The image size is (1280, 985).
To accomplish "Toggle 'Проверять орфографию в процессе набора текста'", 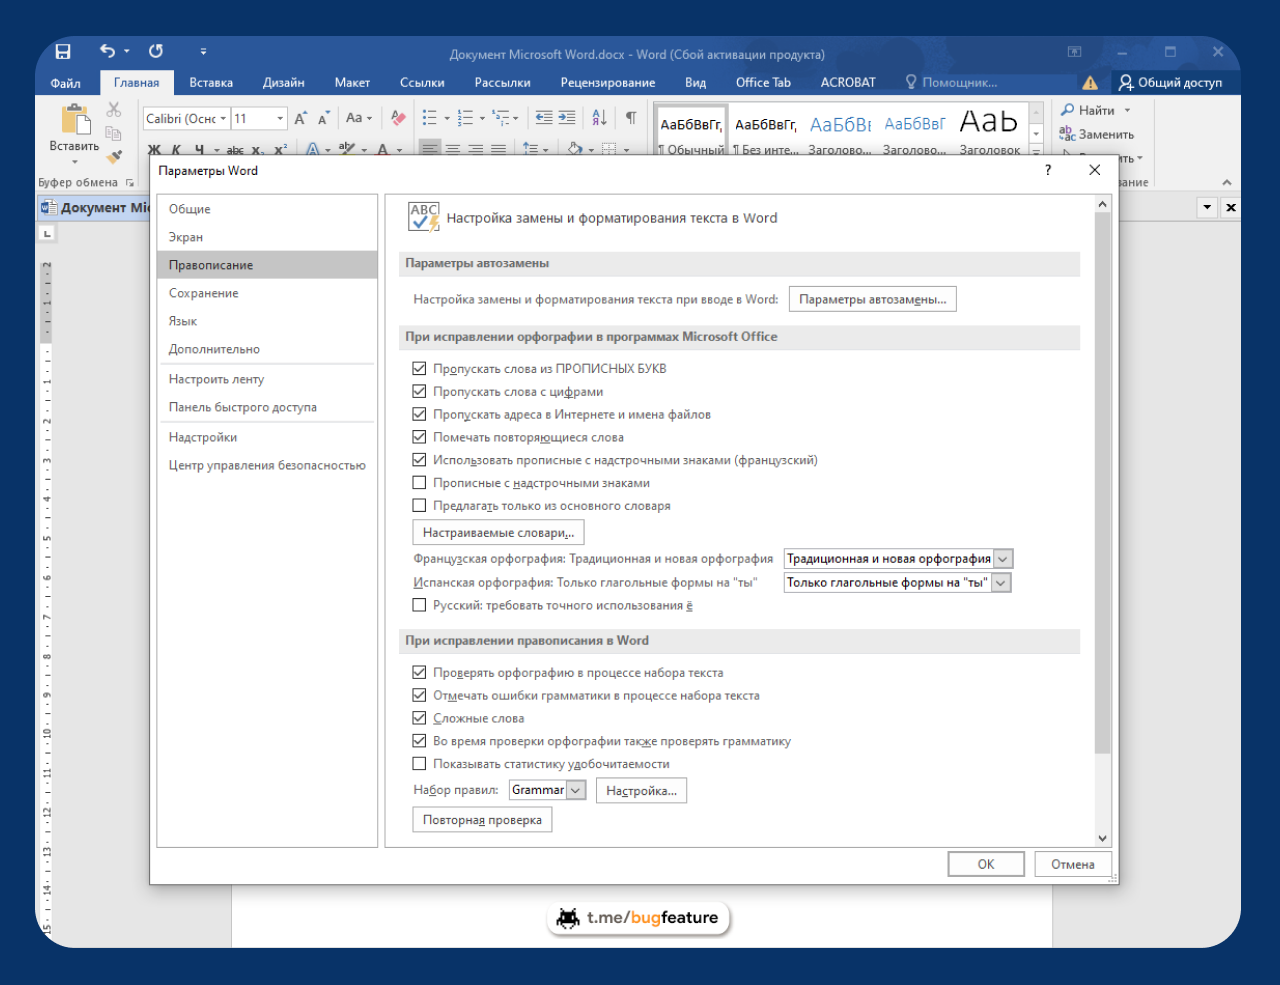I will point(419,672).
